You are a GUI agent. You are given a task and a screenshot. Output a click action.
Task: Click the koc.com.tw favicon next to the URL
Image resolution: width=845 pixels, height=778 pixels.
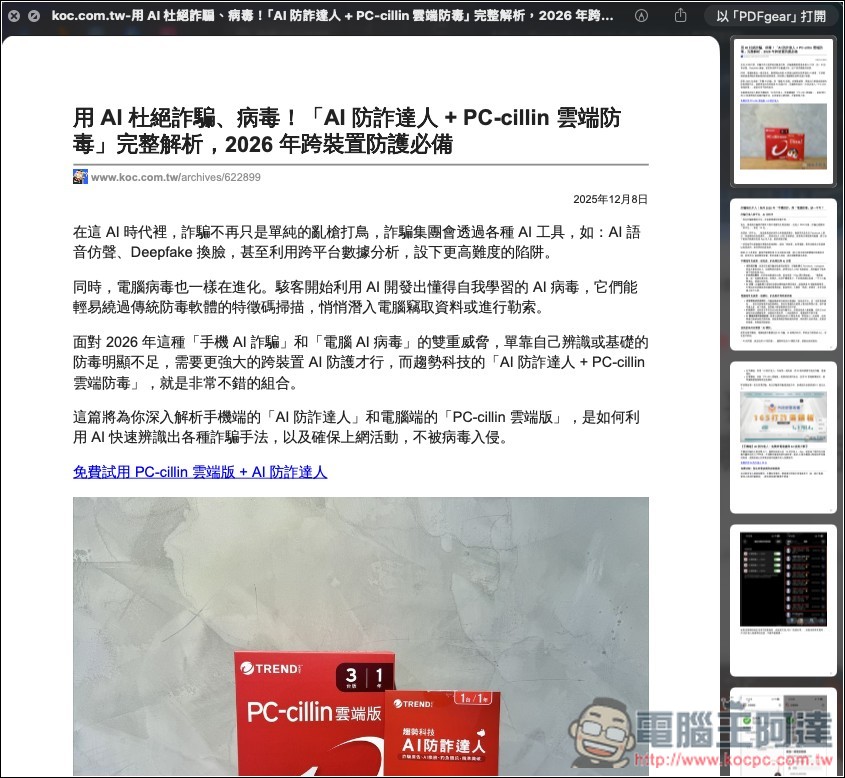[x=80, y=176]
